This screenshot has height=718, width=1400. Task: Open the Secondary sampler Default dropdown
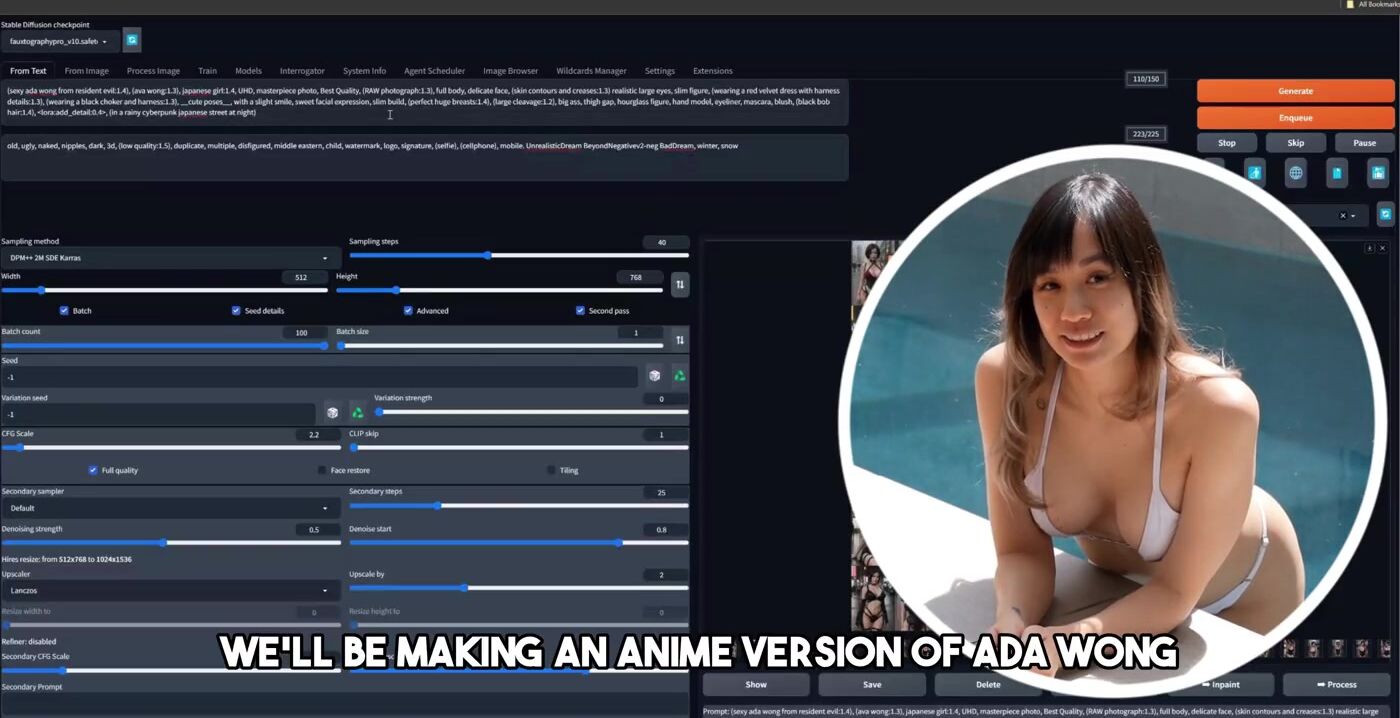(170, 508)
